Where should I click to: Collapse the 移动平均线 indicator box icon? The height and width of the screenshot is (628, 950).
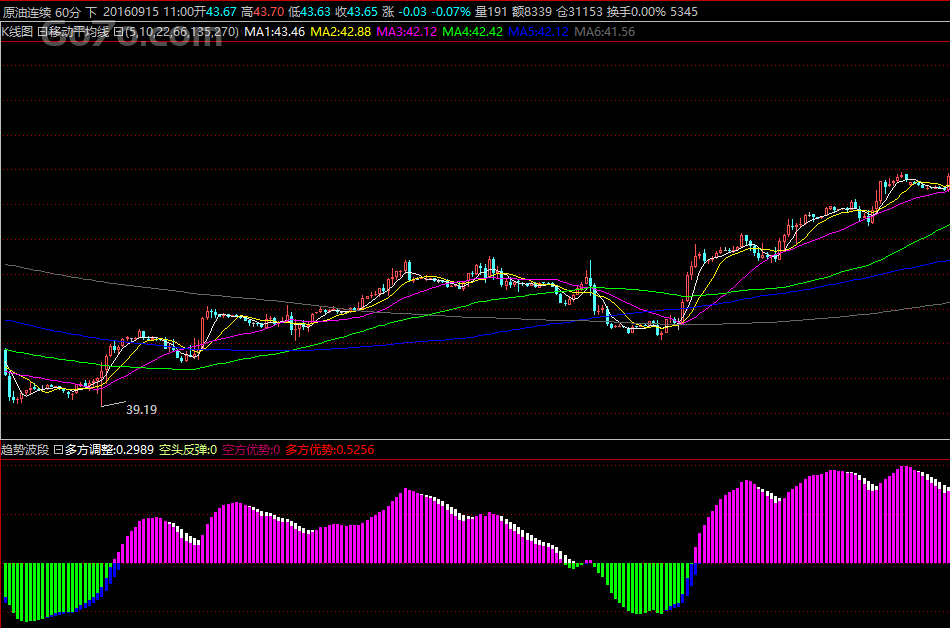pos(43,32)
